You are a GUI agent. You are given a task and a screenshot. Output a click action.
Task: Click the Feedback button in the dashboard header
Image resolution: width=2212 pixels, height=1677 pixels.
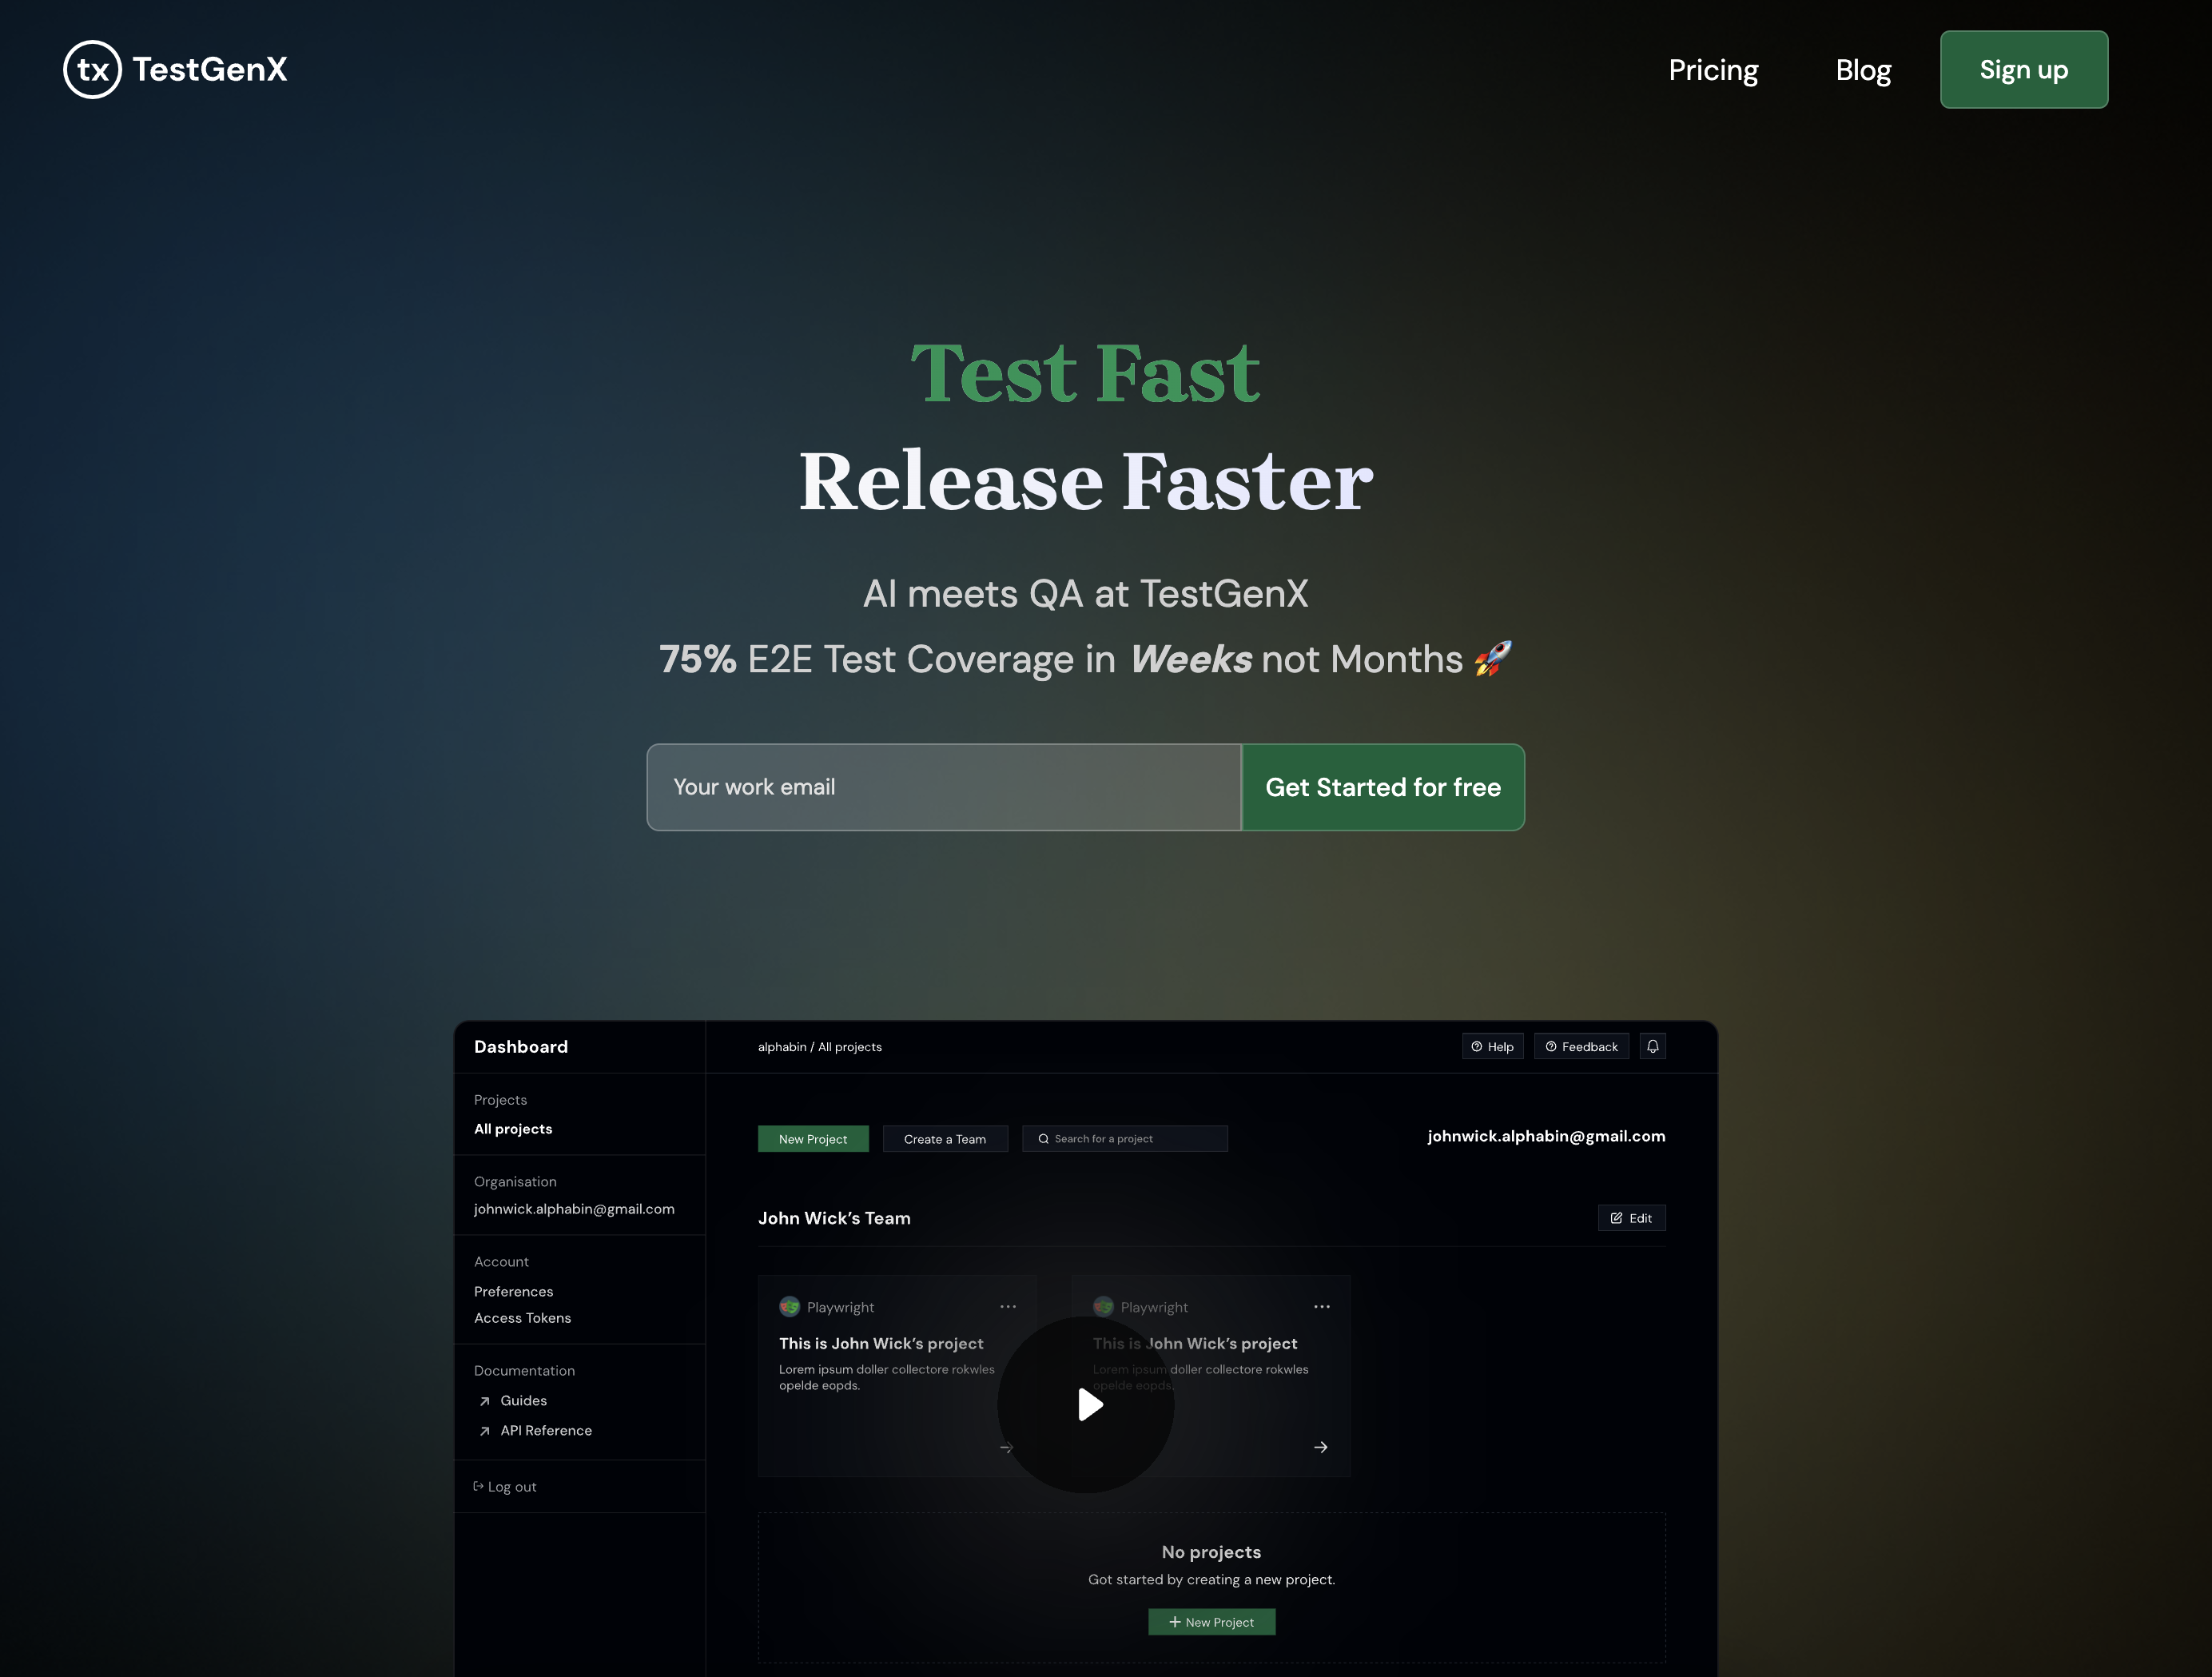pos(1581,1046)
